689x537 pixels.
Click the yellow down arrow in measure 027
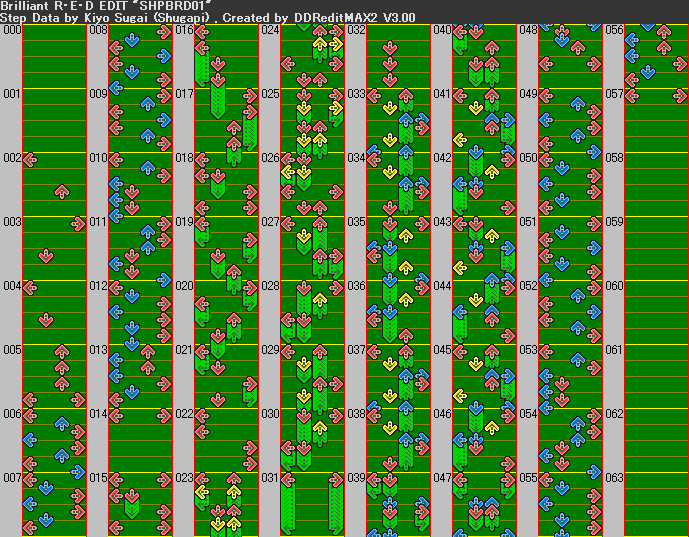click(x=304, y=236)
